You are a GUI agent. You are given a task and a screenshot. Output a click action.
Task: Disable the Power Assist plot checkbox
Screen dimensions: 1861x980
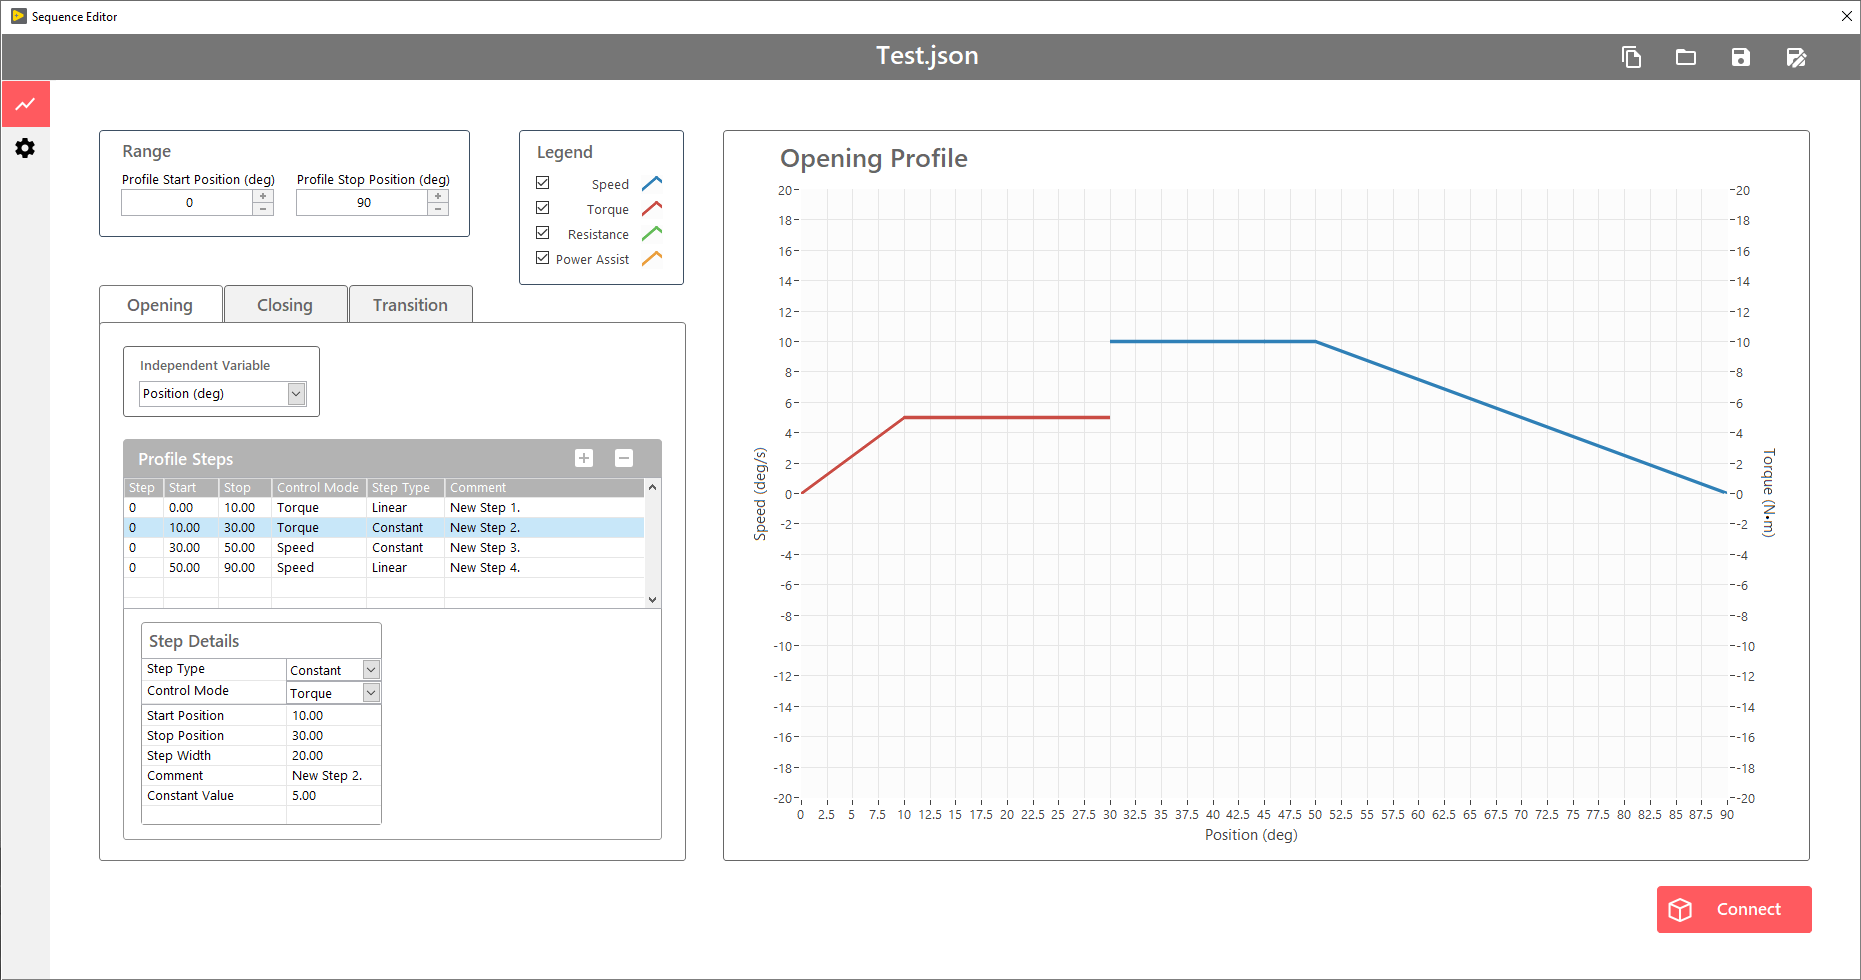point(543,258)
